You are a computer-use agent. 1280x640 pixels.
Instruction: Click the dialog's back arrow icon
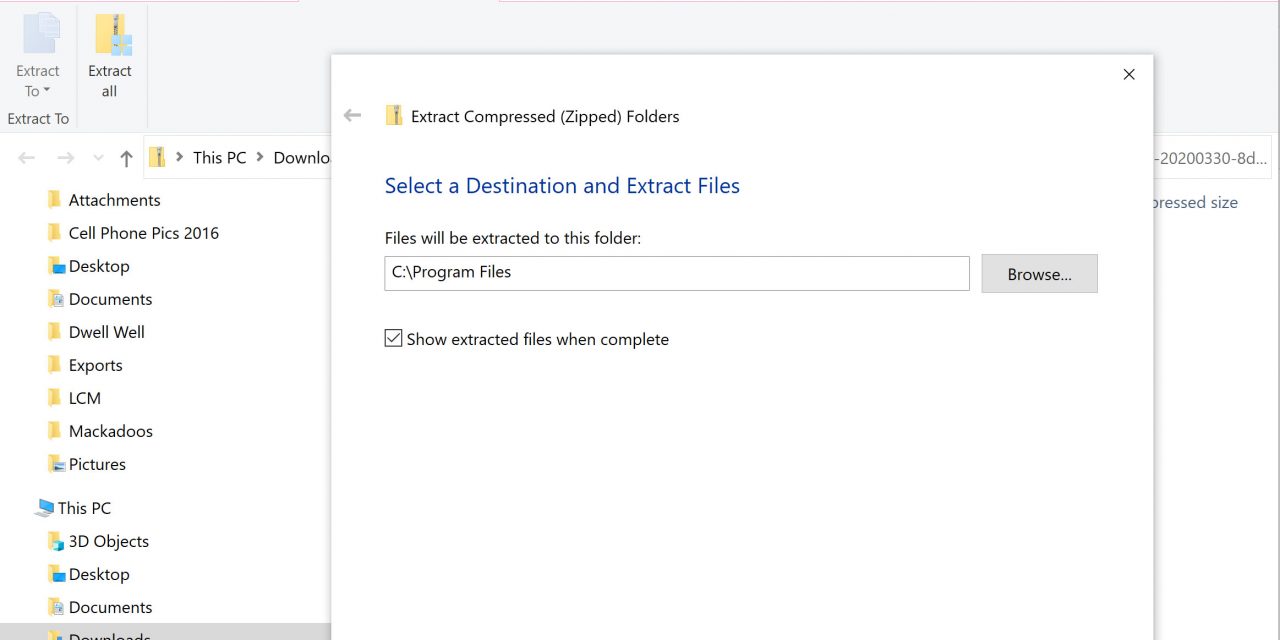(352, 116)
